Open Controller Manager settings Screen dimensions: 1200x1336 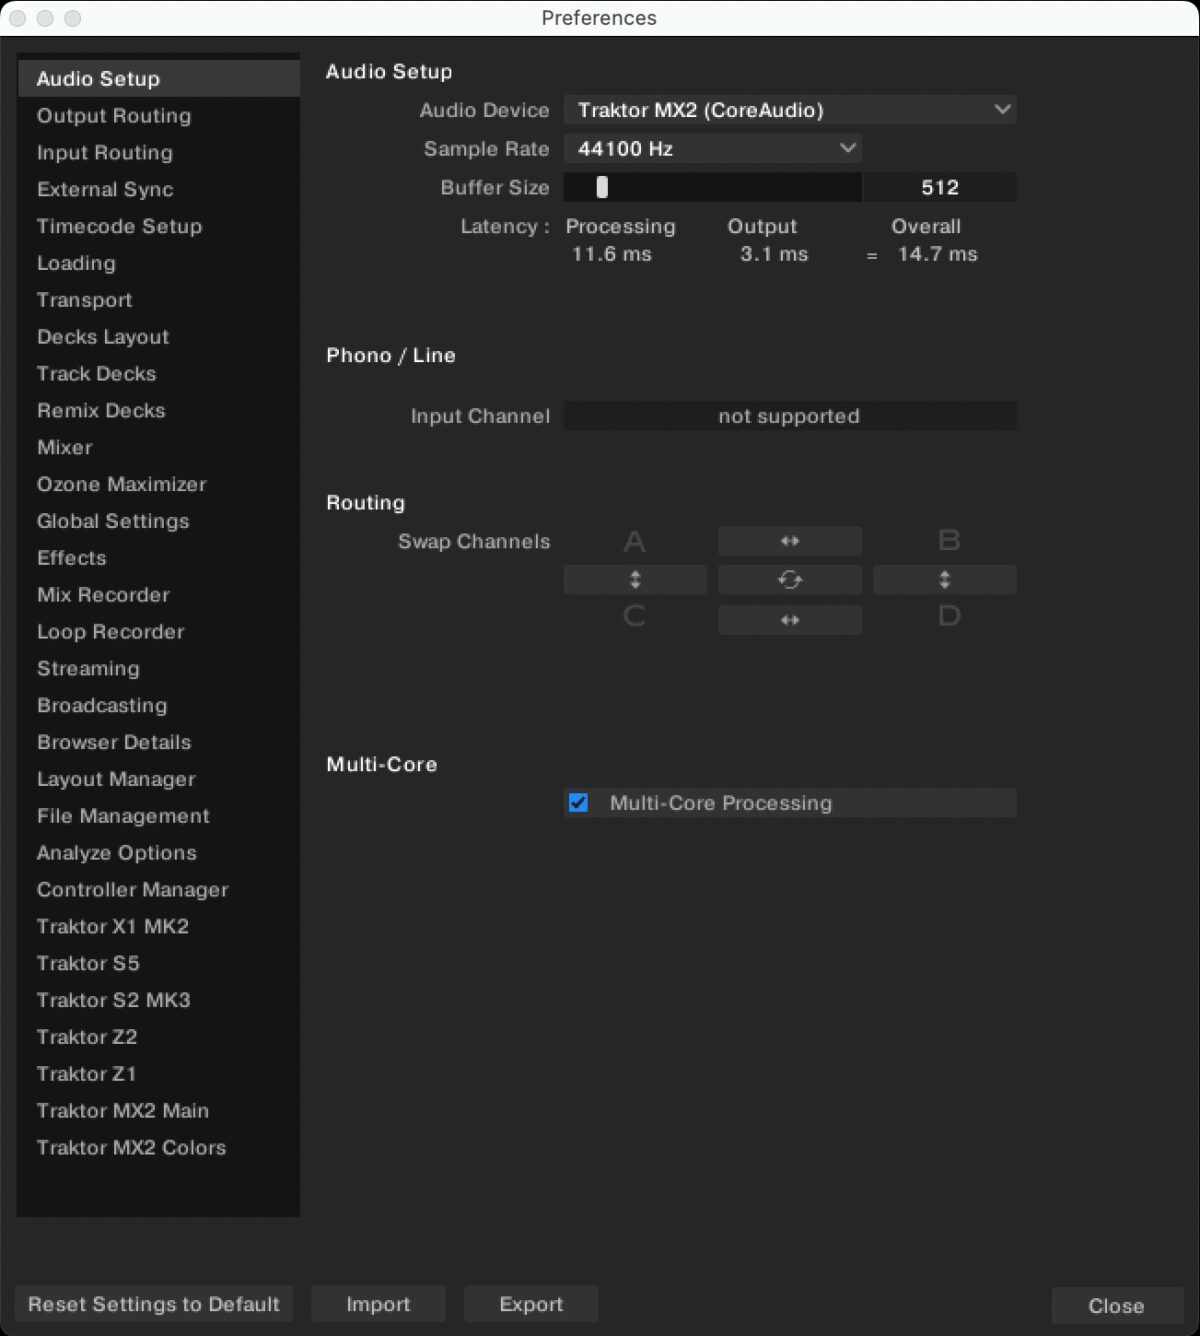pyautogui.click(x=132, y=889)
